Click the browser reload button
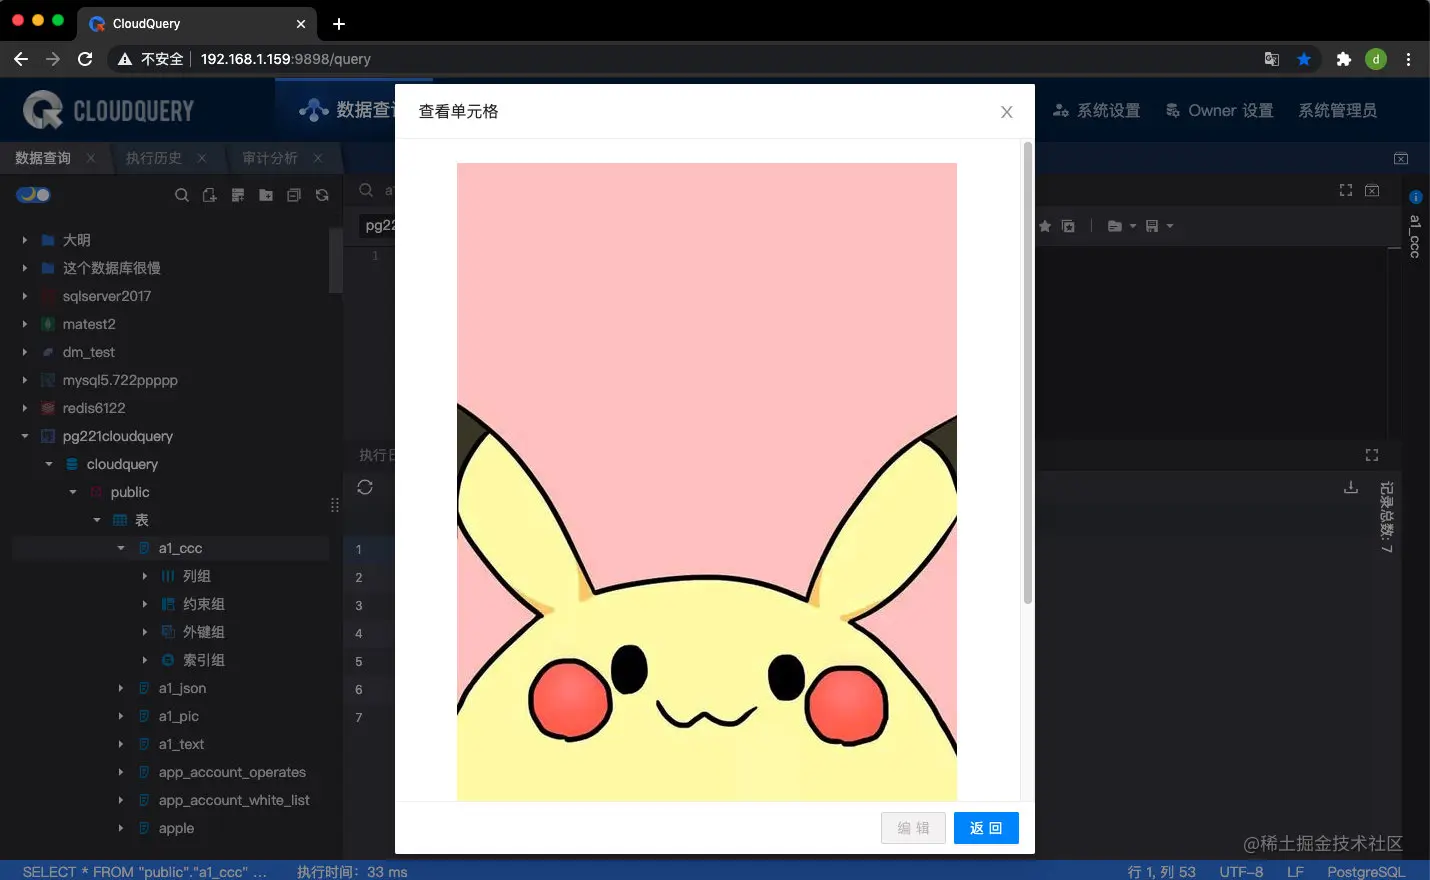The height and width of the screenshot is (880, 1430). 85,59
